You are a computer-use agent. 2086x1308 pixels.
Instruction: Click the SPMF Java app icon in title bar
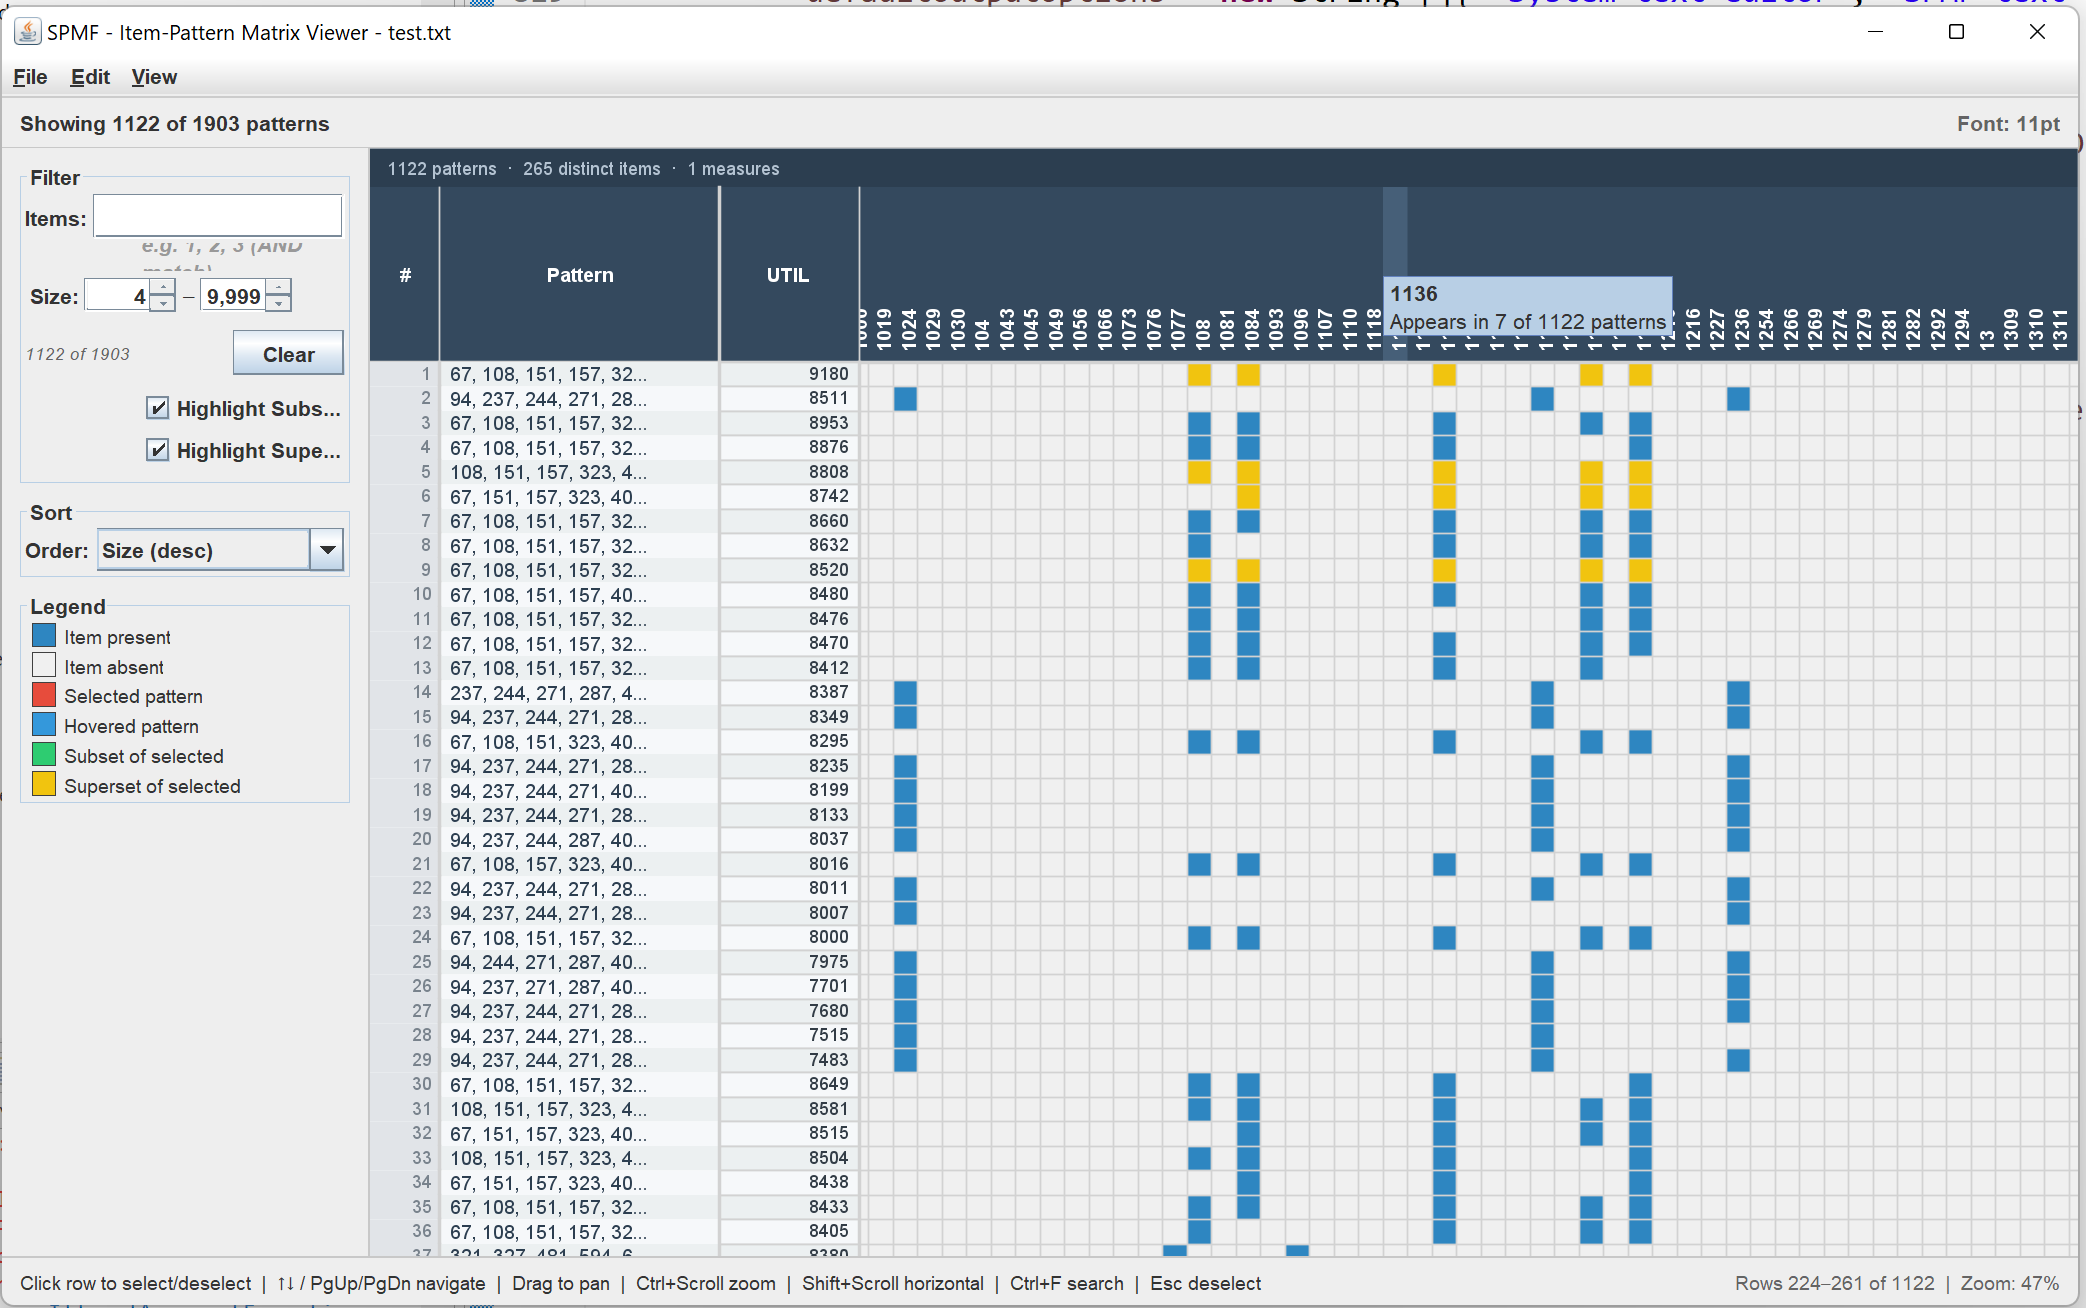(28, 32)
